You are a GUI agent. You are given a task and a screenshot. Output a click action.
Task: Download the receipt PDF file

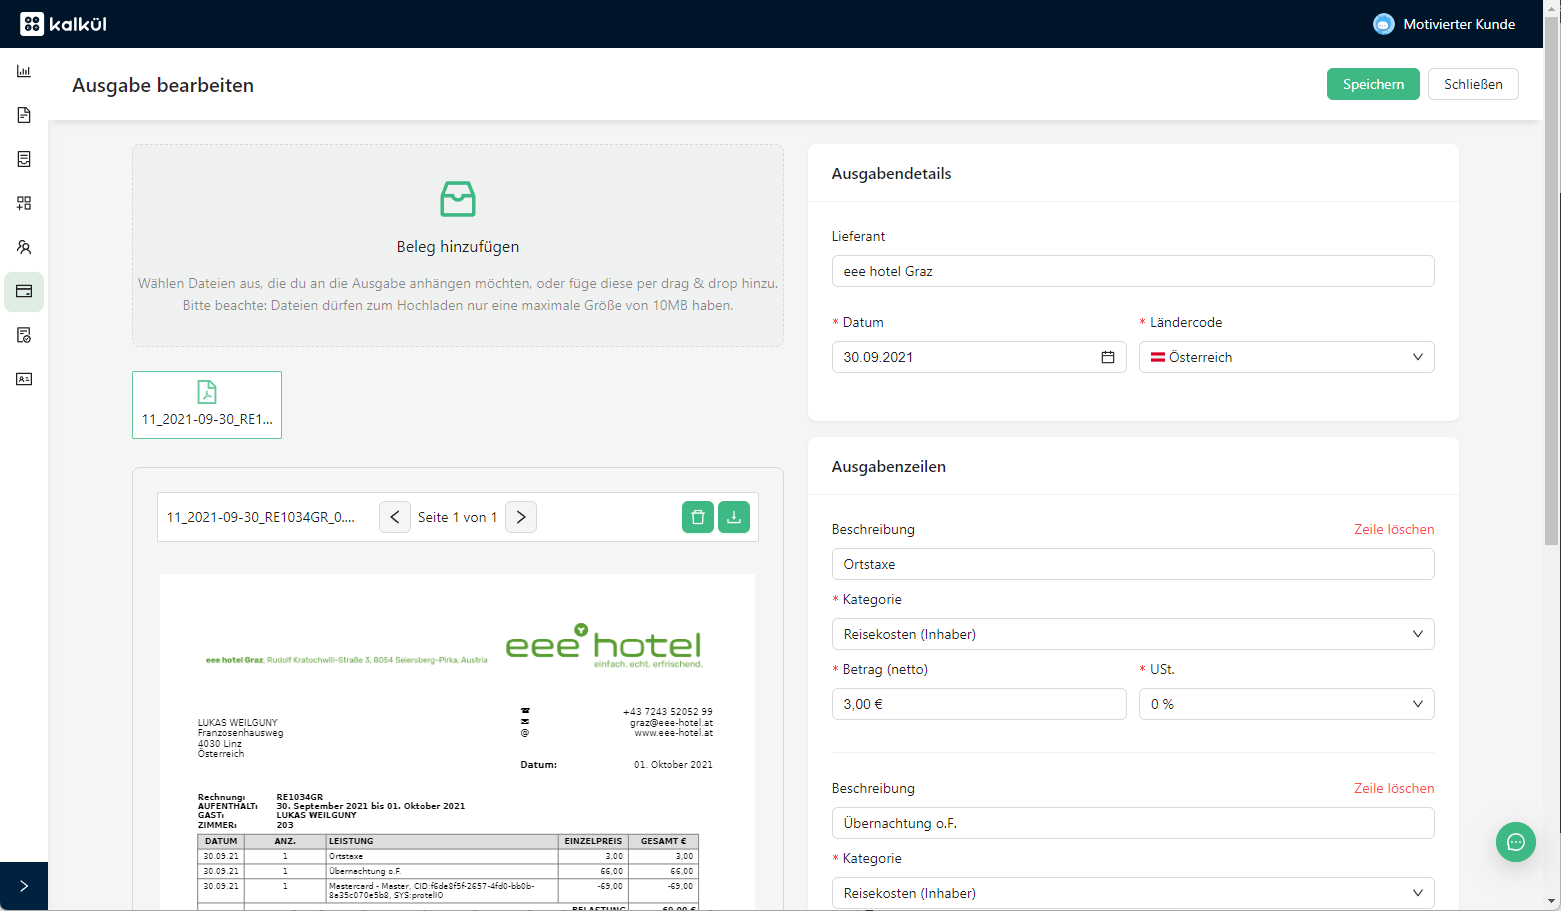click(x=734, y=517)
